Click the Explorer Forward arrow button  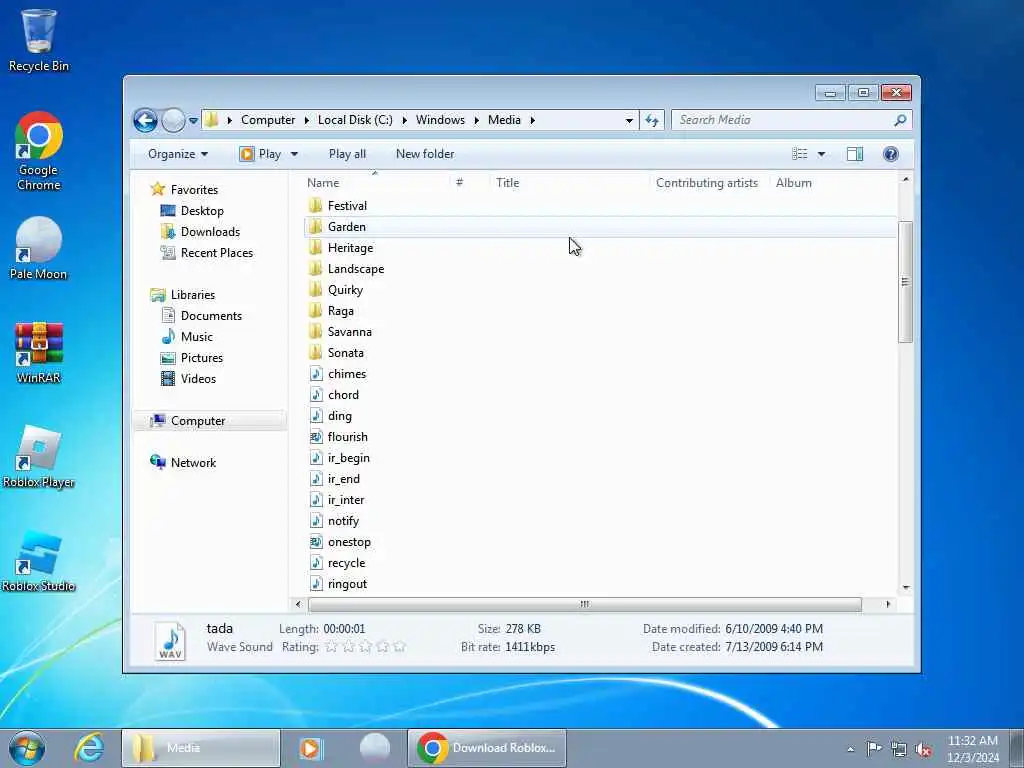[x=173, y=120]
